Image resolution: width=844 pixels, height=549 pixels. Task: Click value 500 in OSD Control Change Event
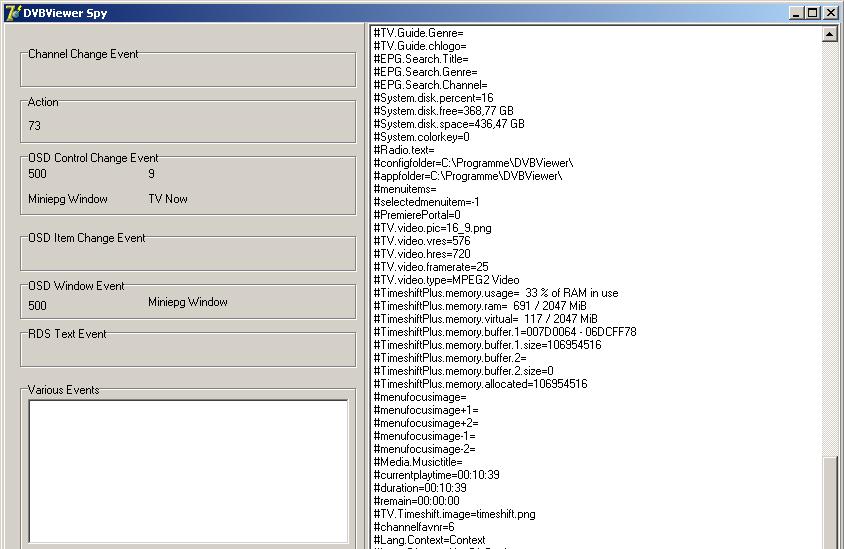click(37, 174)
